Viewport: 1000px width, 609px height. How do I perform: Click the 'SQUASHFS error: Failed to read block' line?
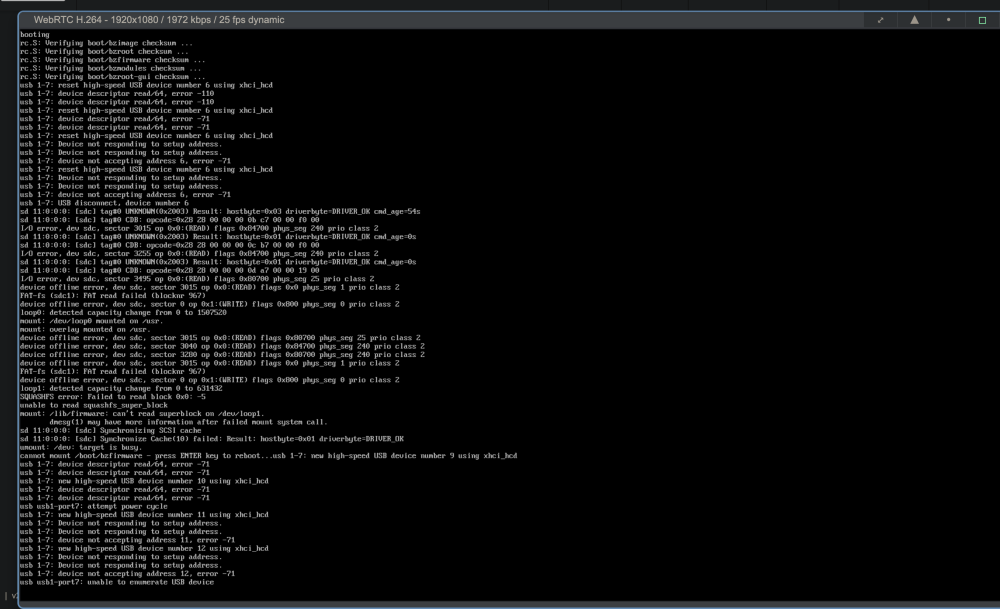pos(112,397)
